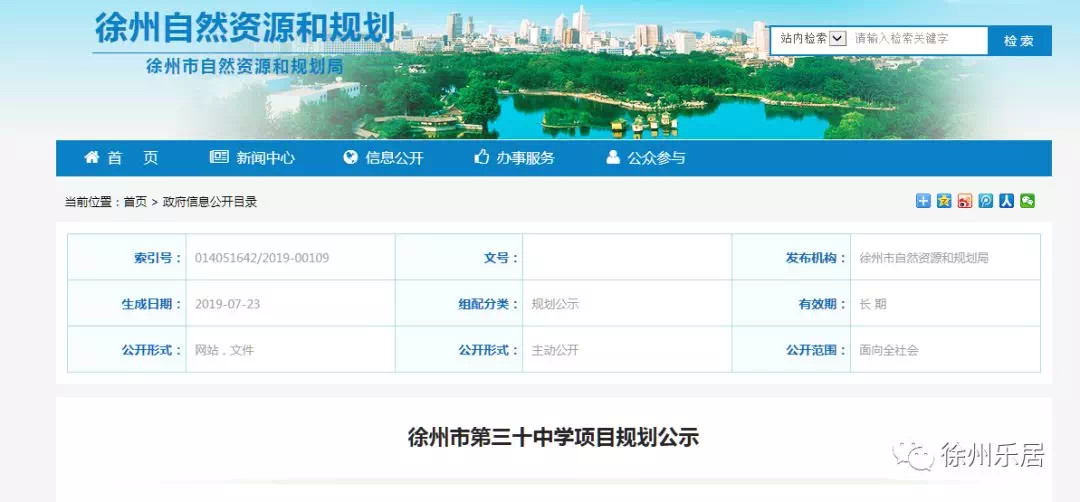Follow breadcrumb link 首页
This screenshot has width=1080, height=502.
pos(135,202)
